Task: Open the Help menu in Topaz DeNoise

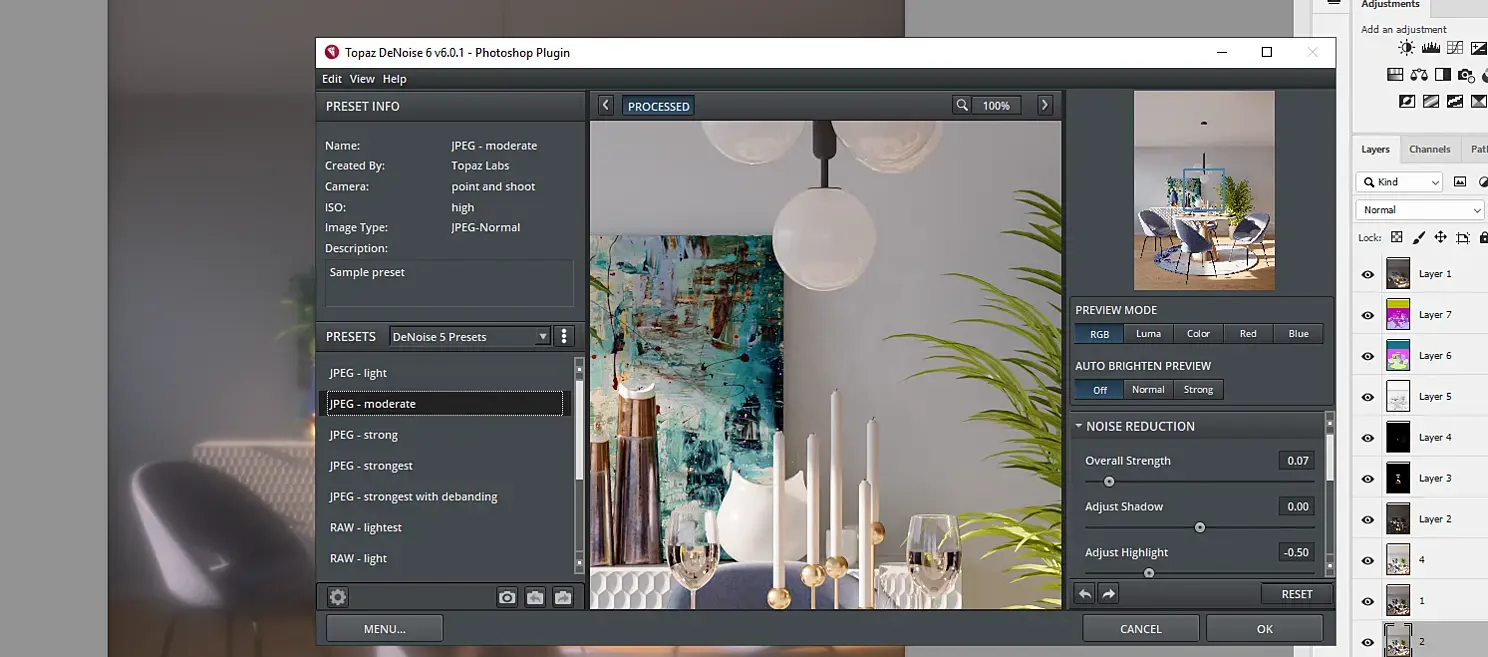Action: pyautogui.click(x=395, y=79)
